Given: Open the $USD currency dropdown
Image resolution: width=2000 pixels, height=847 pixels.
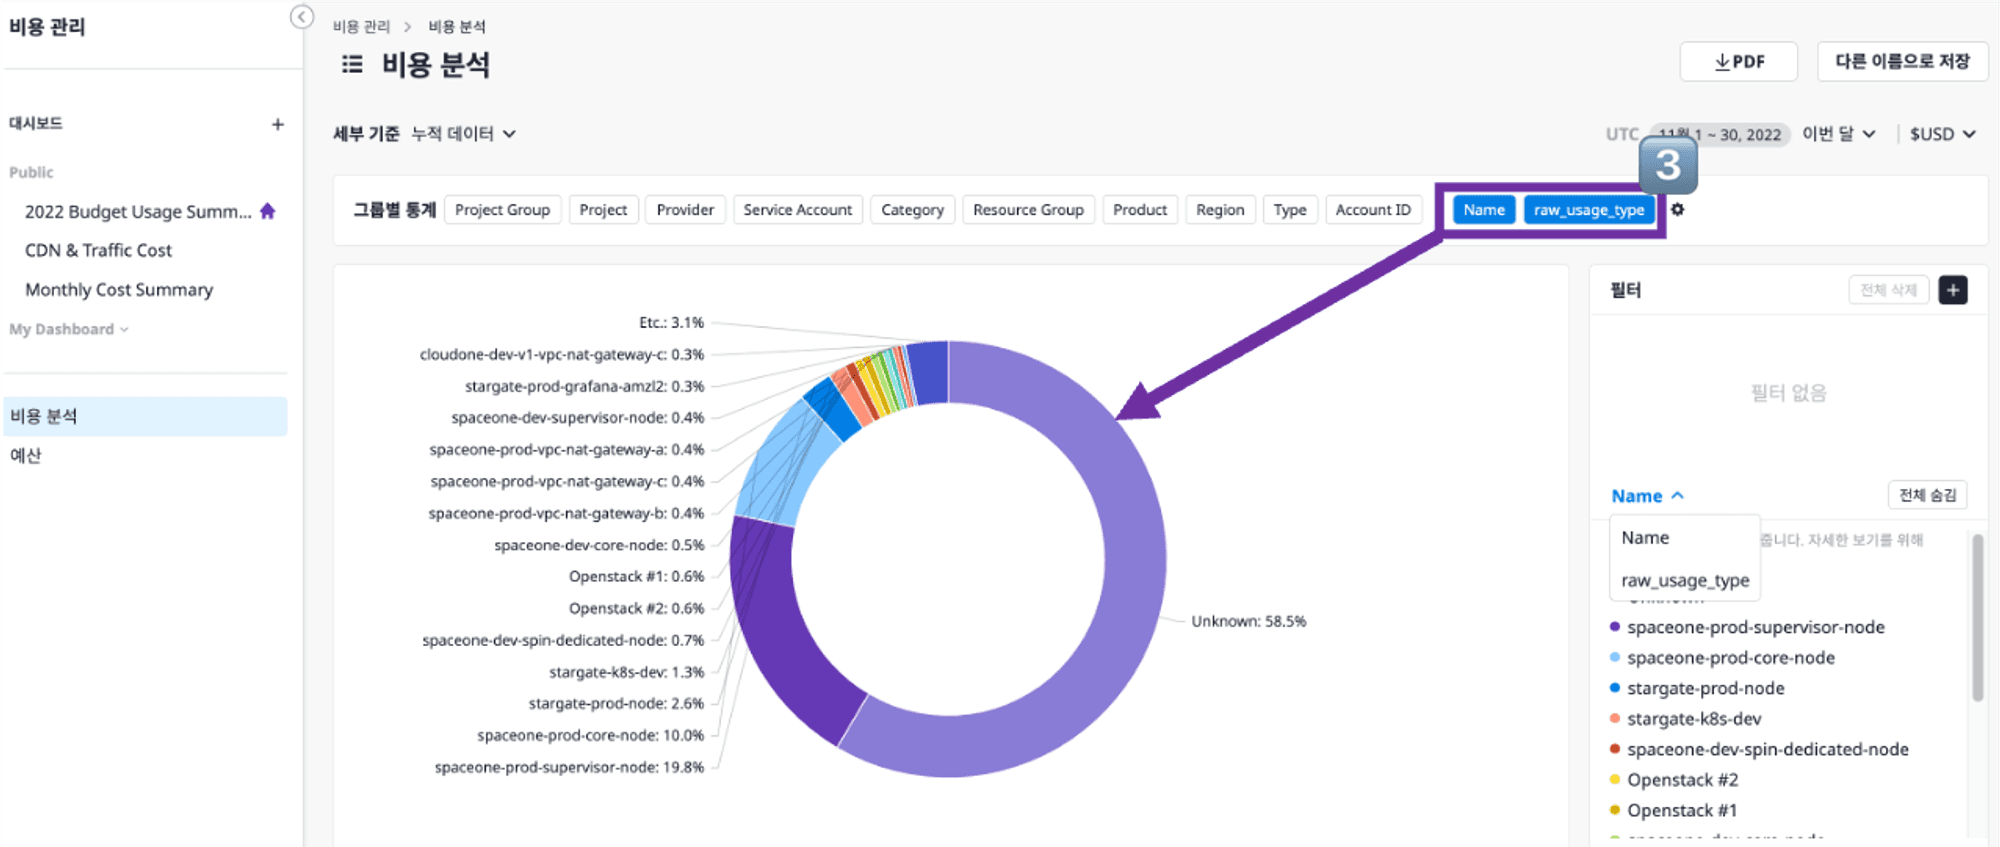Looking at the screenshot, I should click(1942, 134).
